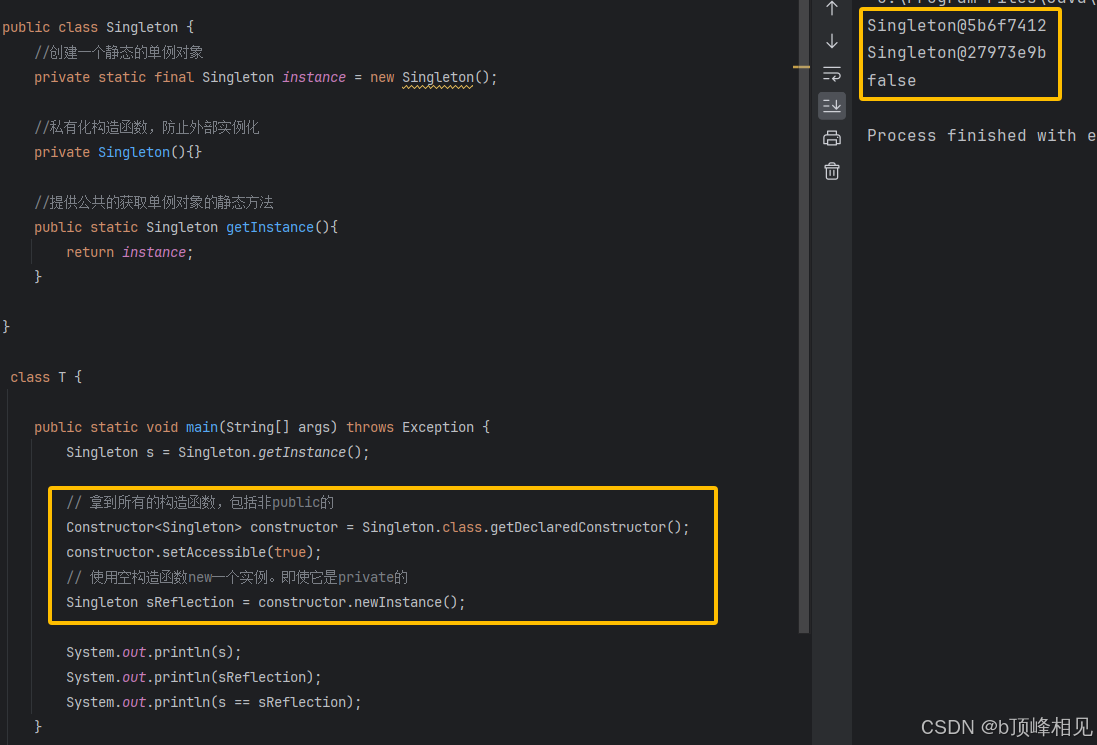Screen dimensions: 1097x745
Task: Toggle scroll to end of console
Action: [x=831, y=105]
